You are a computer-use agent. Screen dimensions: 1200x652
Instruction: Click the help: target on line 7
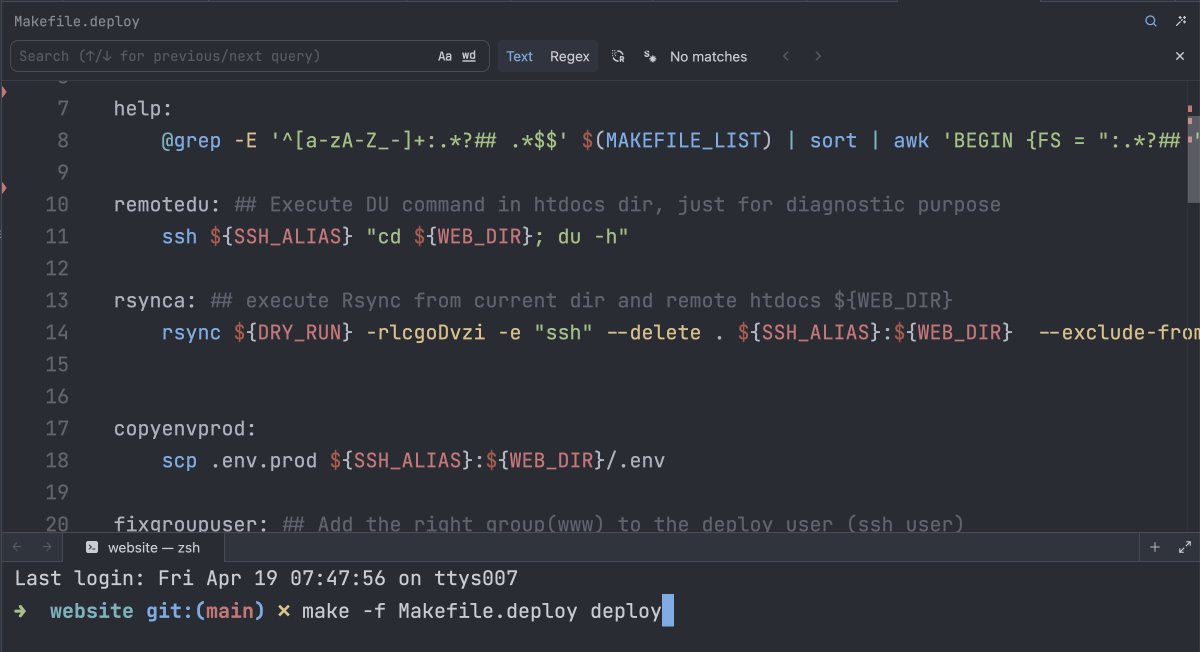(x=143, y=108)
